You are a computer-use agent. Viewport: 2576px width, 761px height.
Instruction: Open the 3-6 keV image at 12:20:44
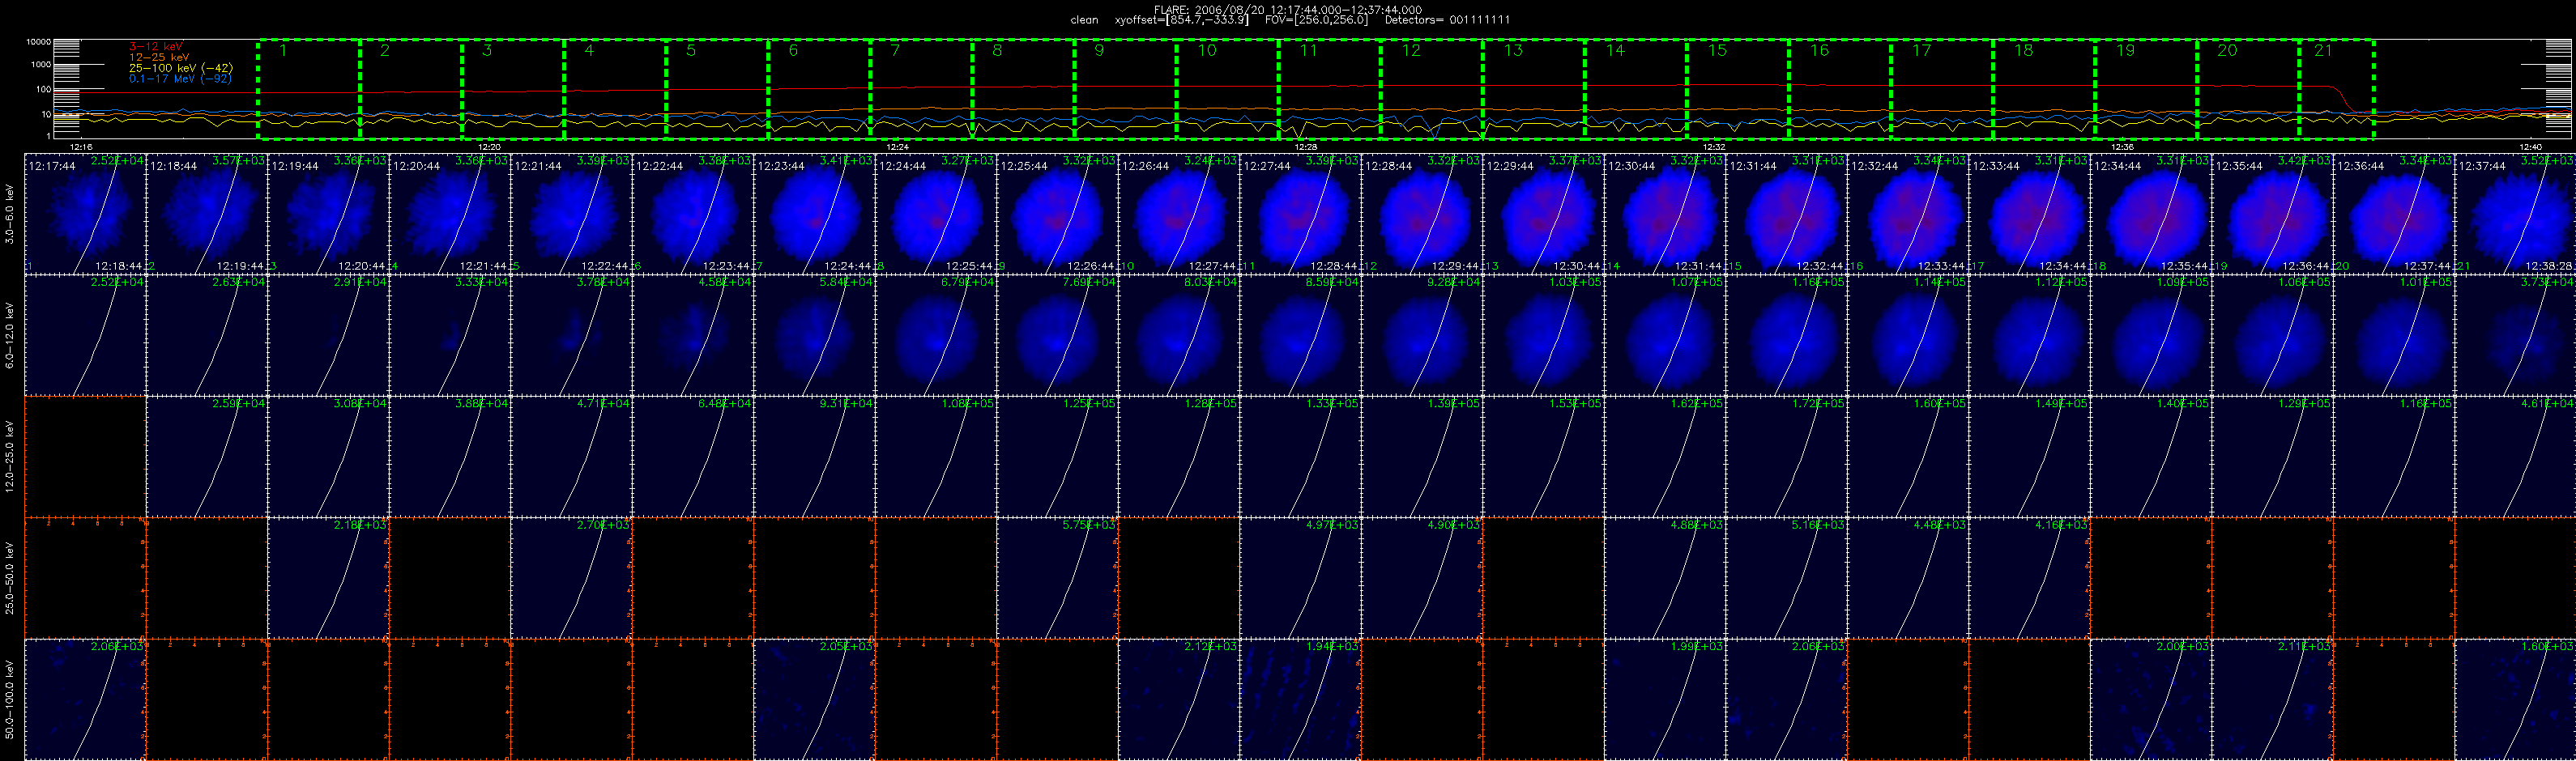pos(450,213)
